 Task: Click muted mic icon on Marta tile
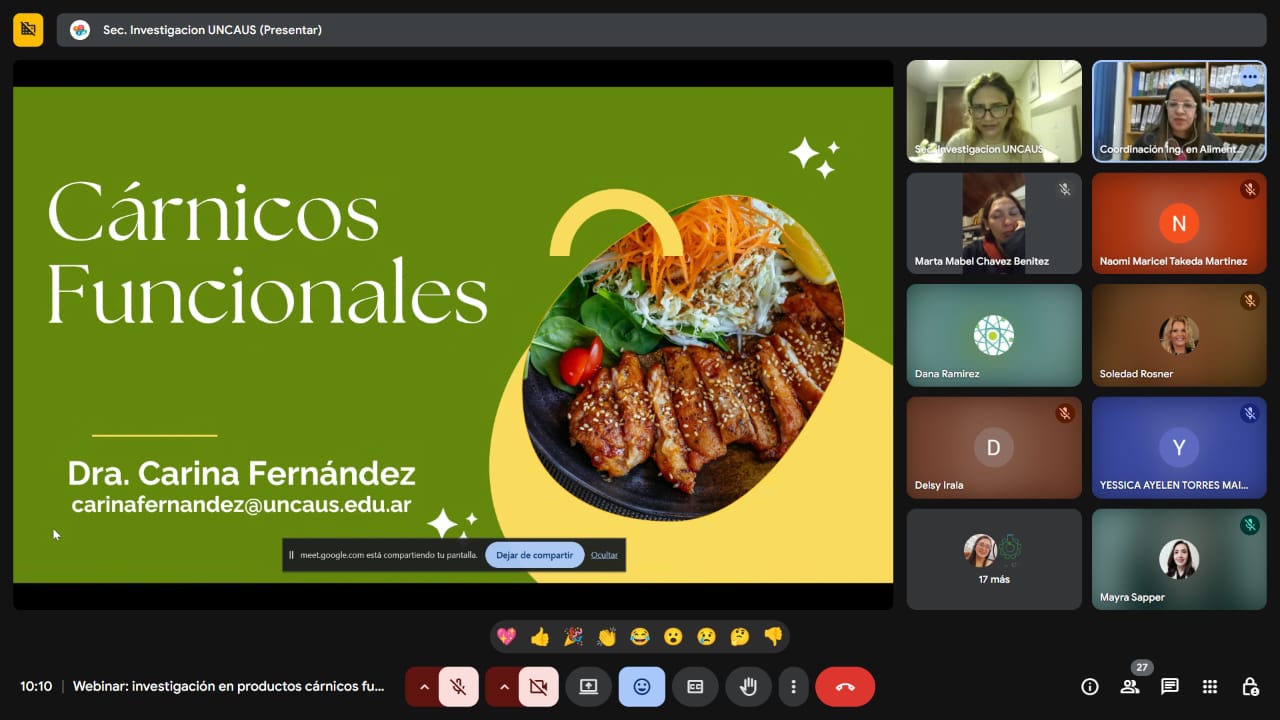tap(1064, 189)
